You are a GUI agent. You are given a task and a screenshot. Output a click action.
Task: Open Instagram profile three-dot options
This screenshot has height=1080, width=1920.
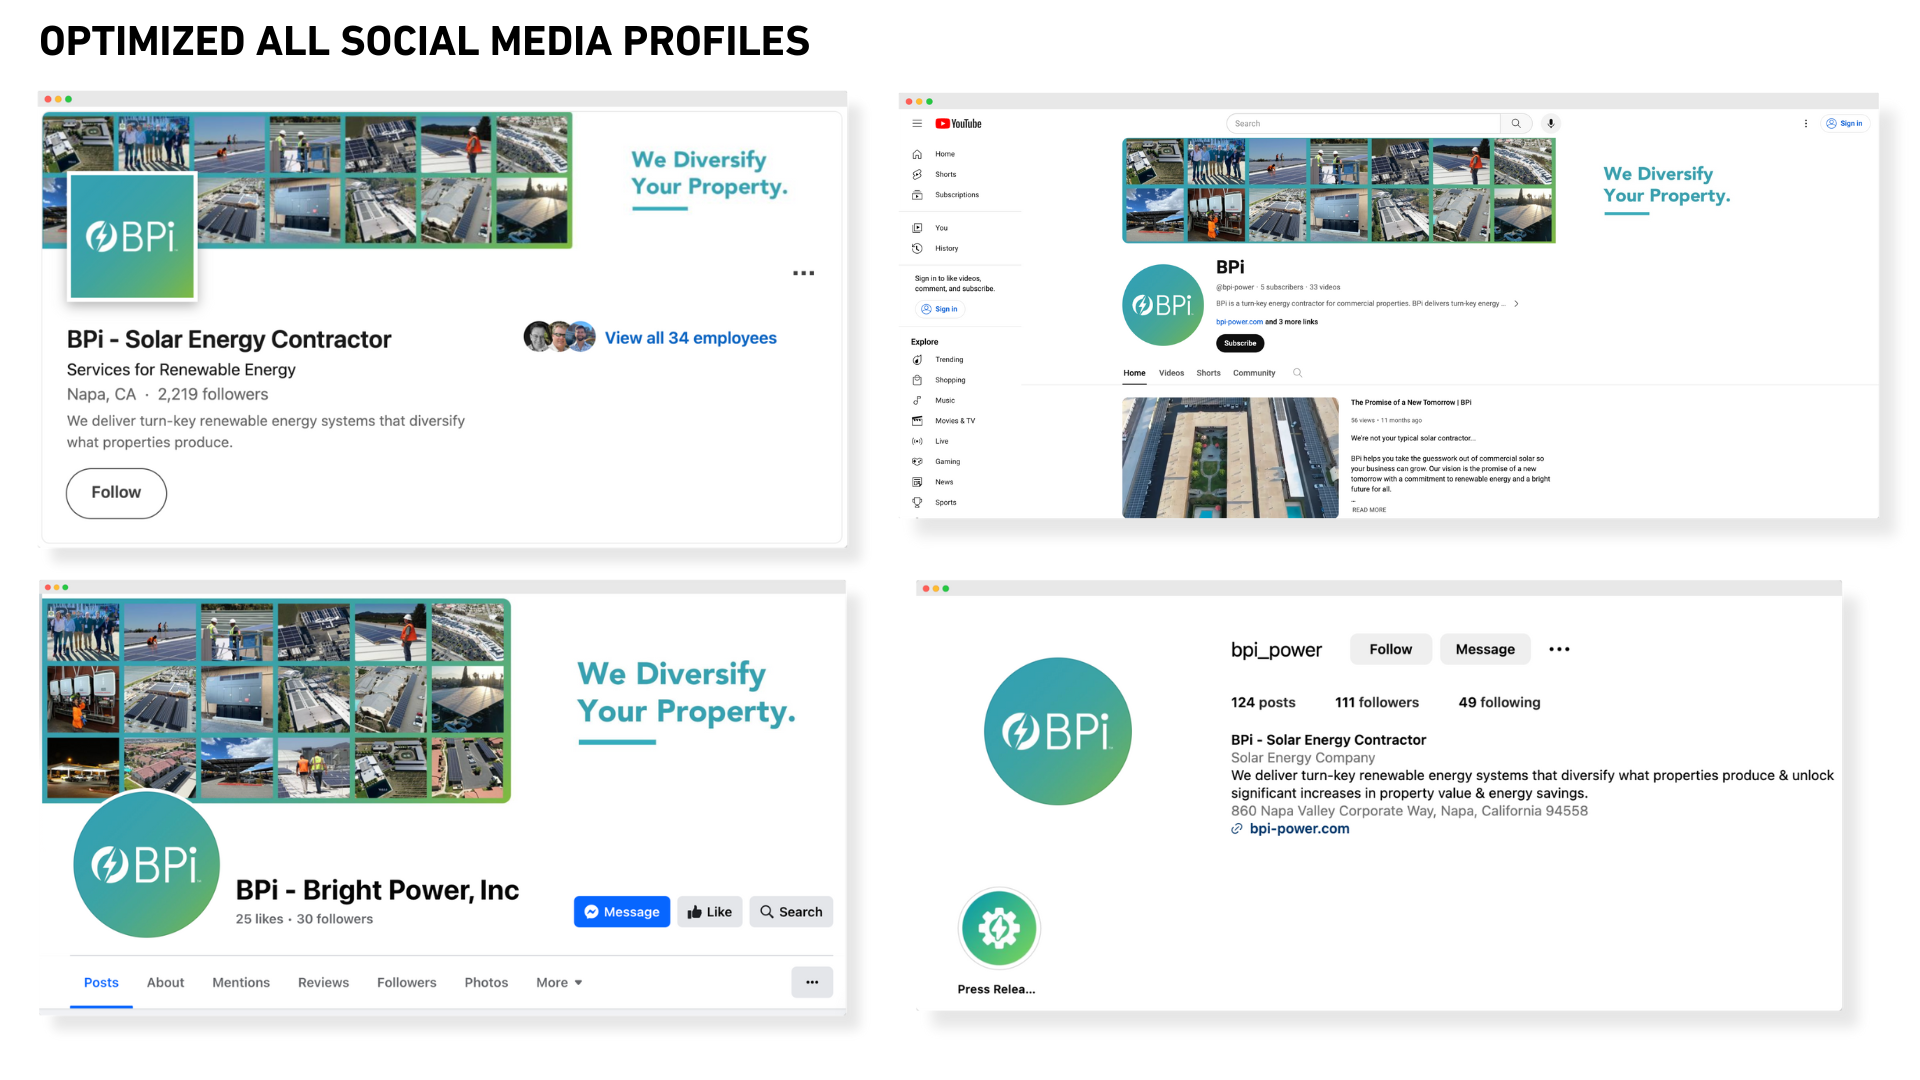(x=1559, y=649)
